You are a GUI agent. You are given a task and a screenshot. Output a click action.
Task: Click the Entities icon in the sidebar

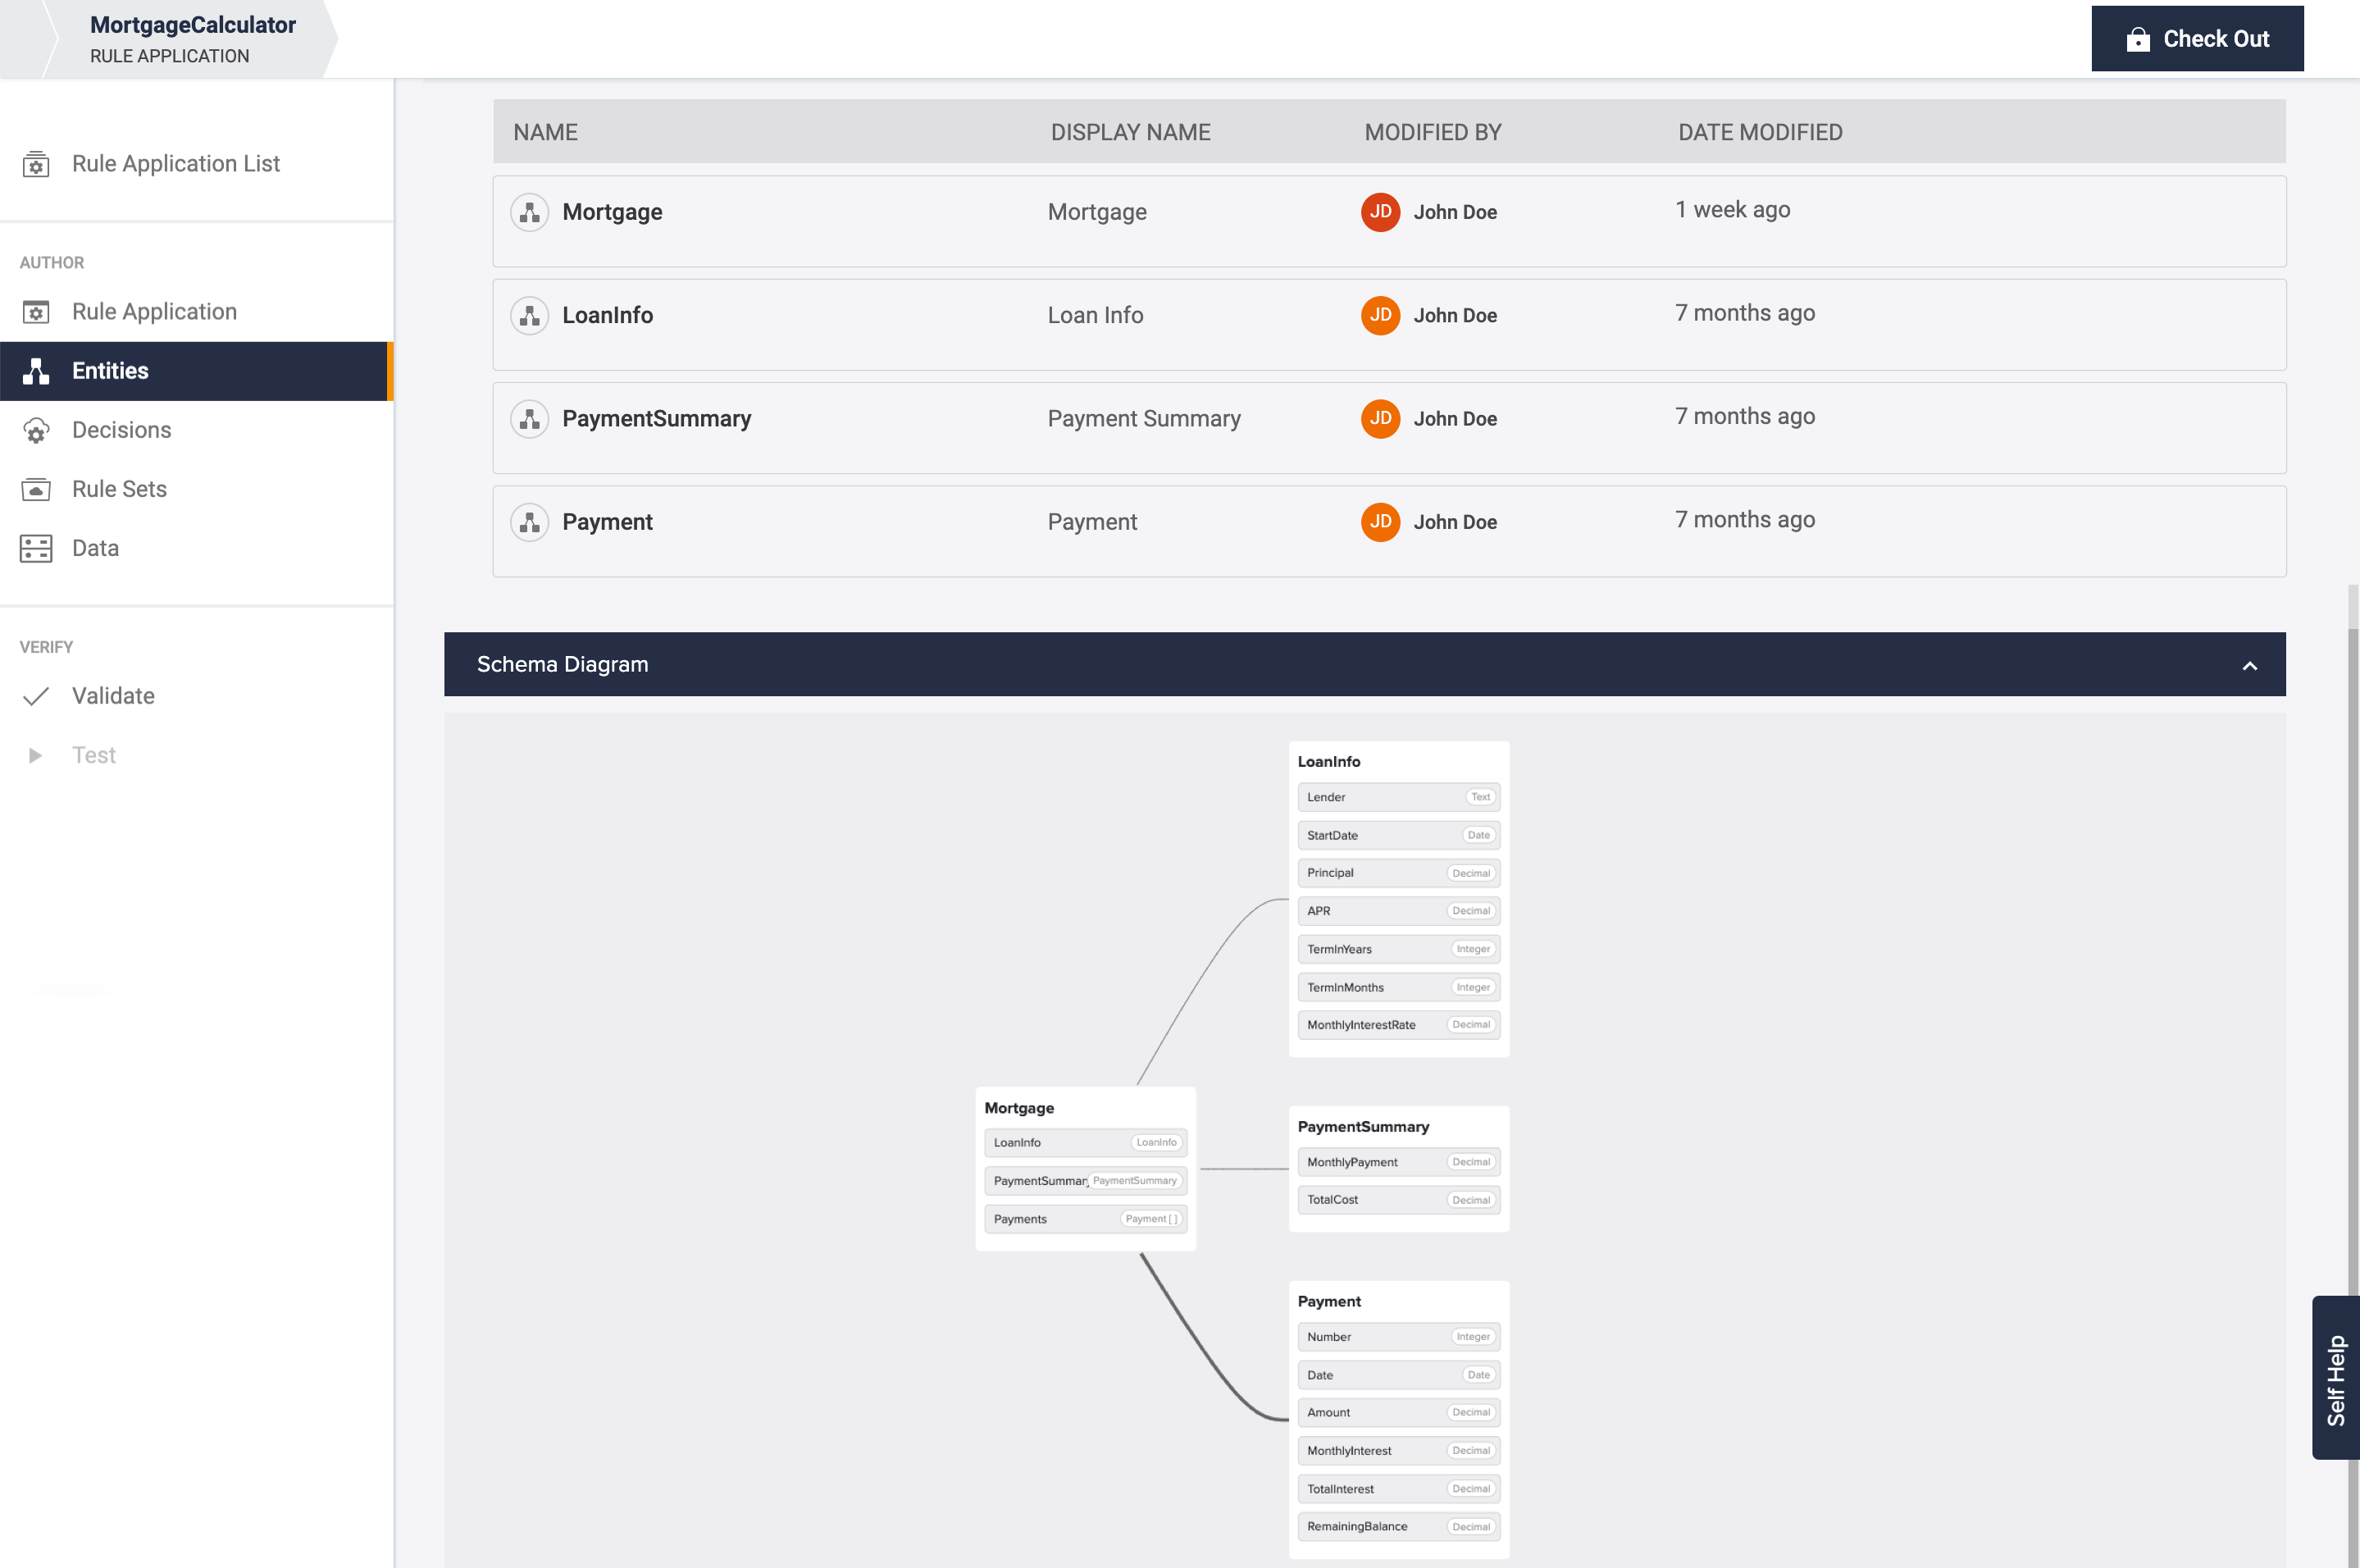click(x=36, y=371)
